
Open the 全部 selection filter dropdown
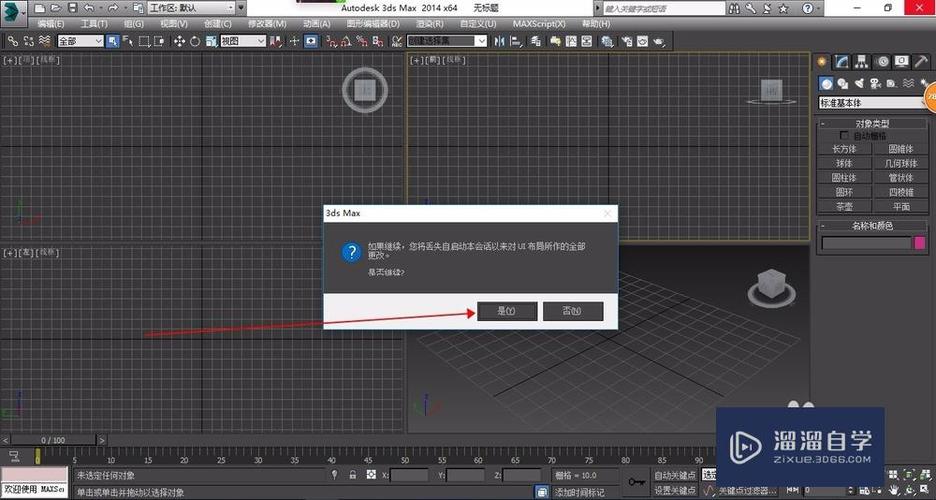pos(81,41)
